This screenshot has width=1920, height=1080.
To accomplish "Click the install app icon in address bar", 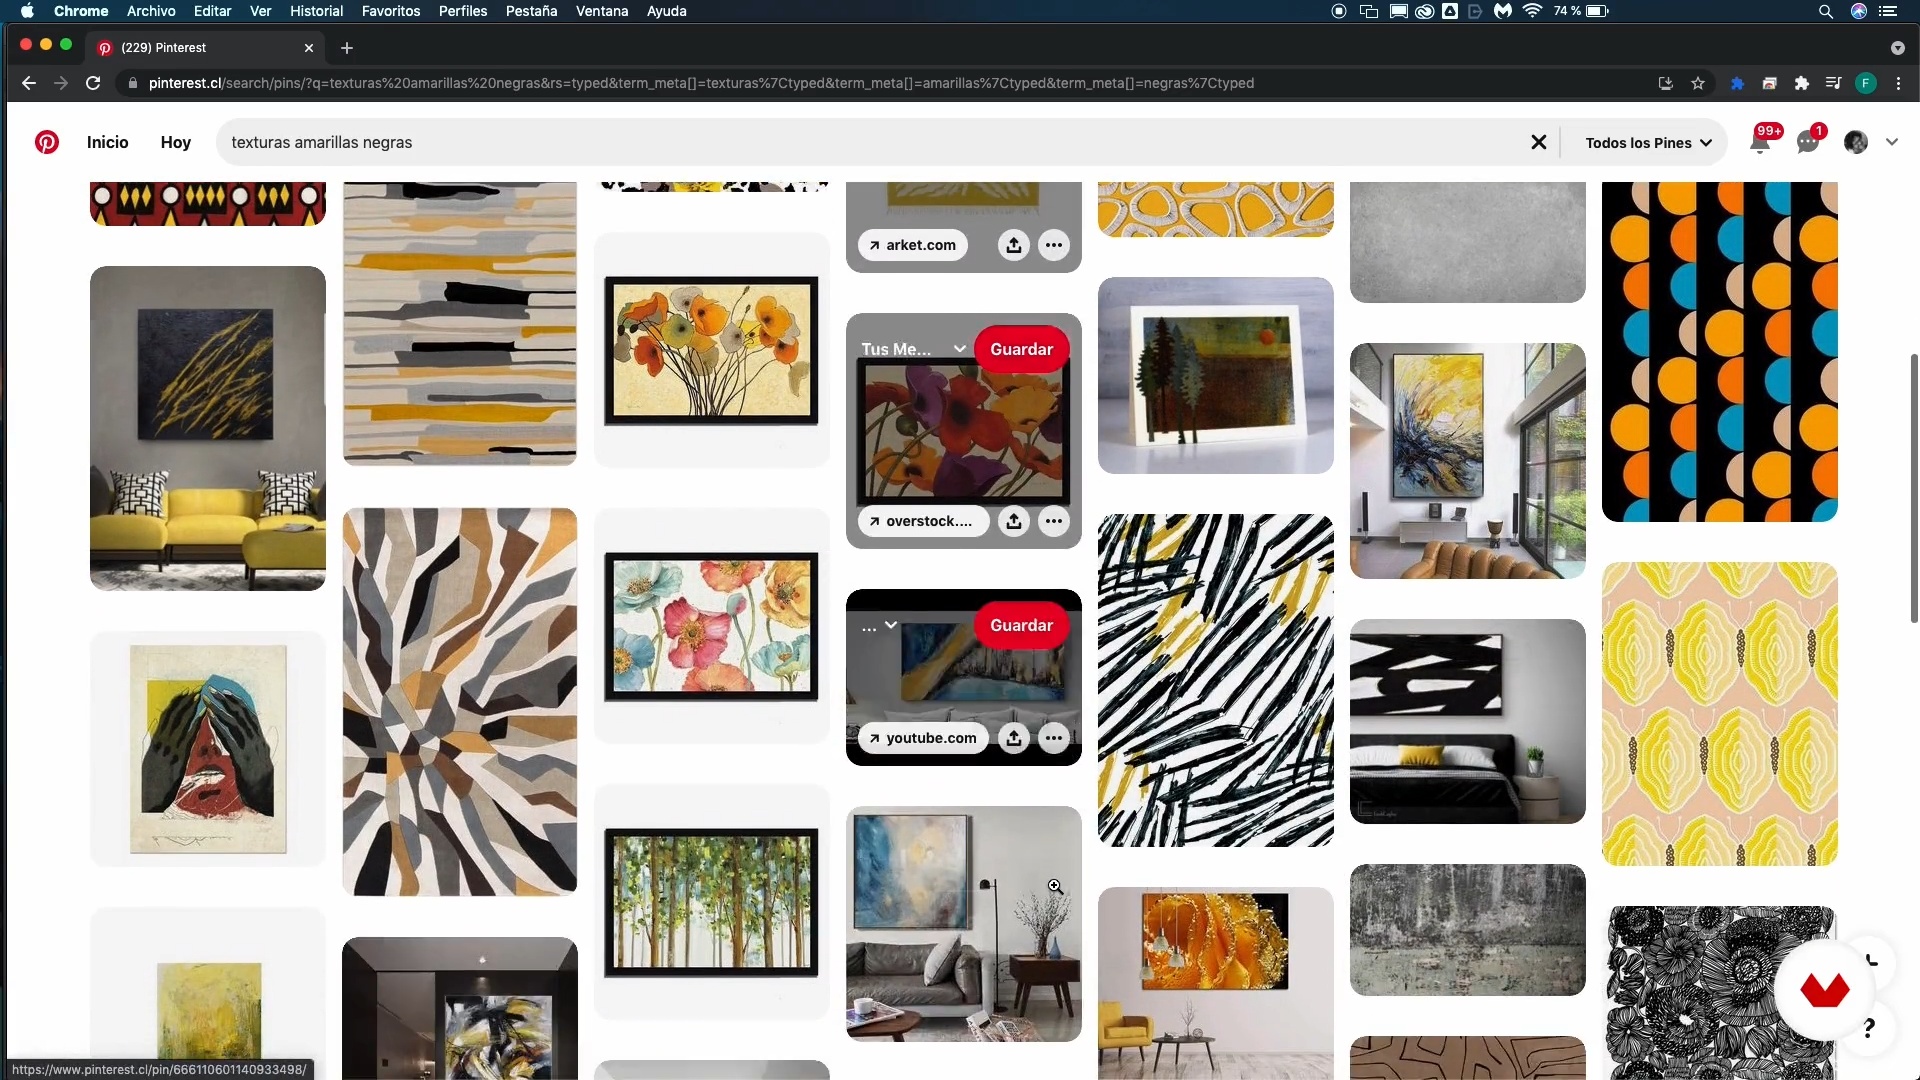I will (1666, 83).
